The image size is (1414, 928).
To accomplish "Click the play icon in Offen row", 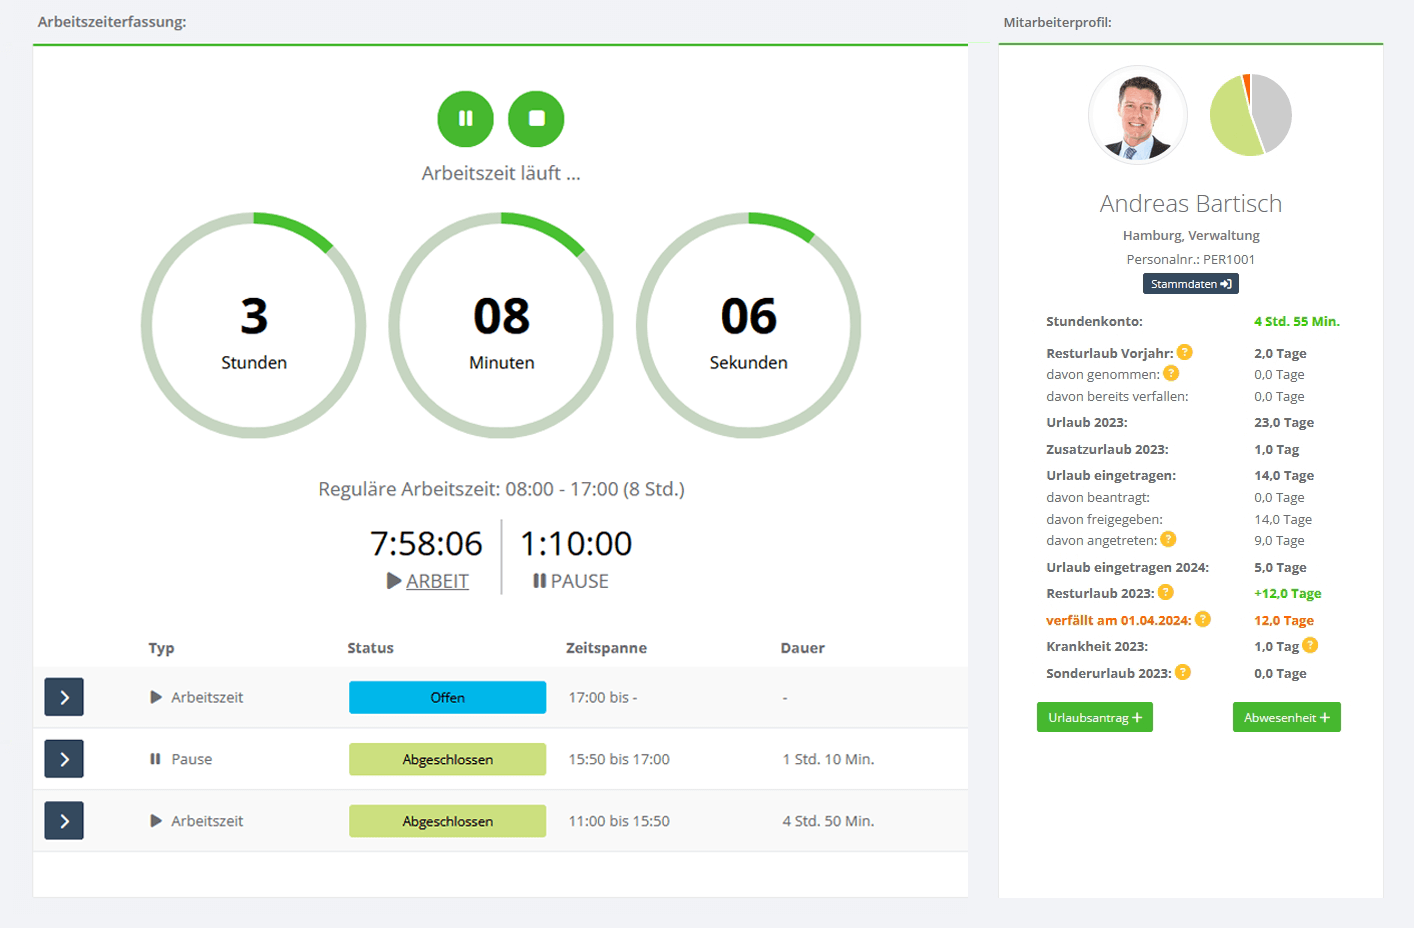I will [156, 697].
